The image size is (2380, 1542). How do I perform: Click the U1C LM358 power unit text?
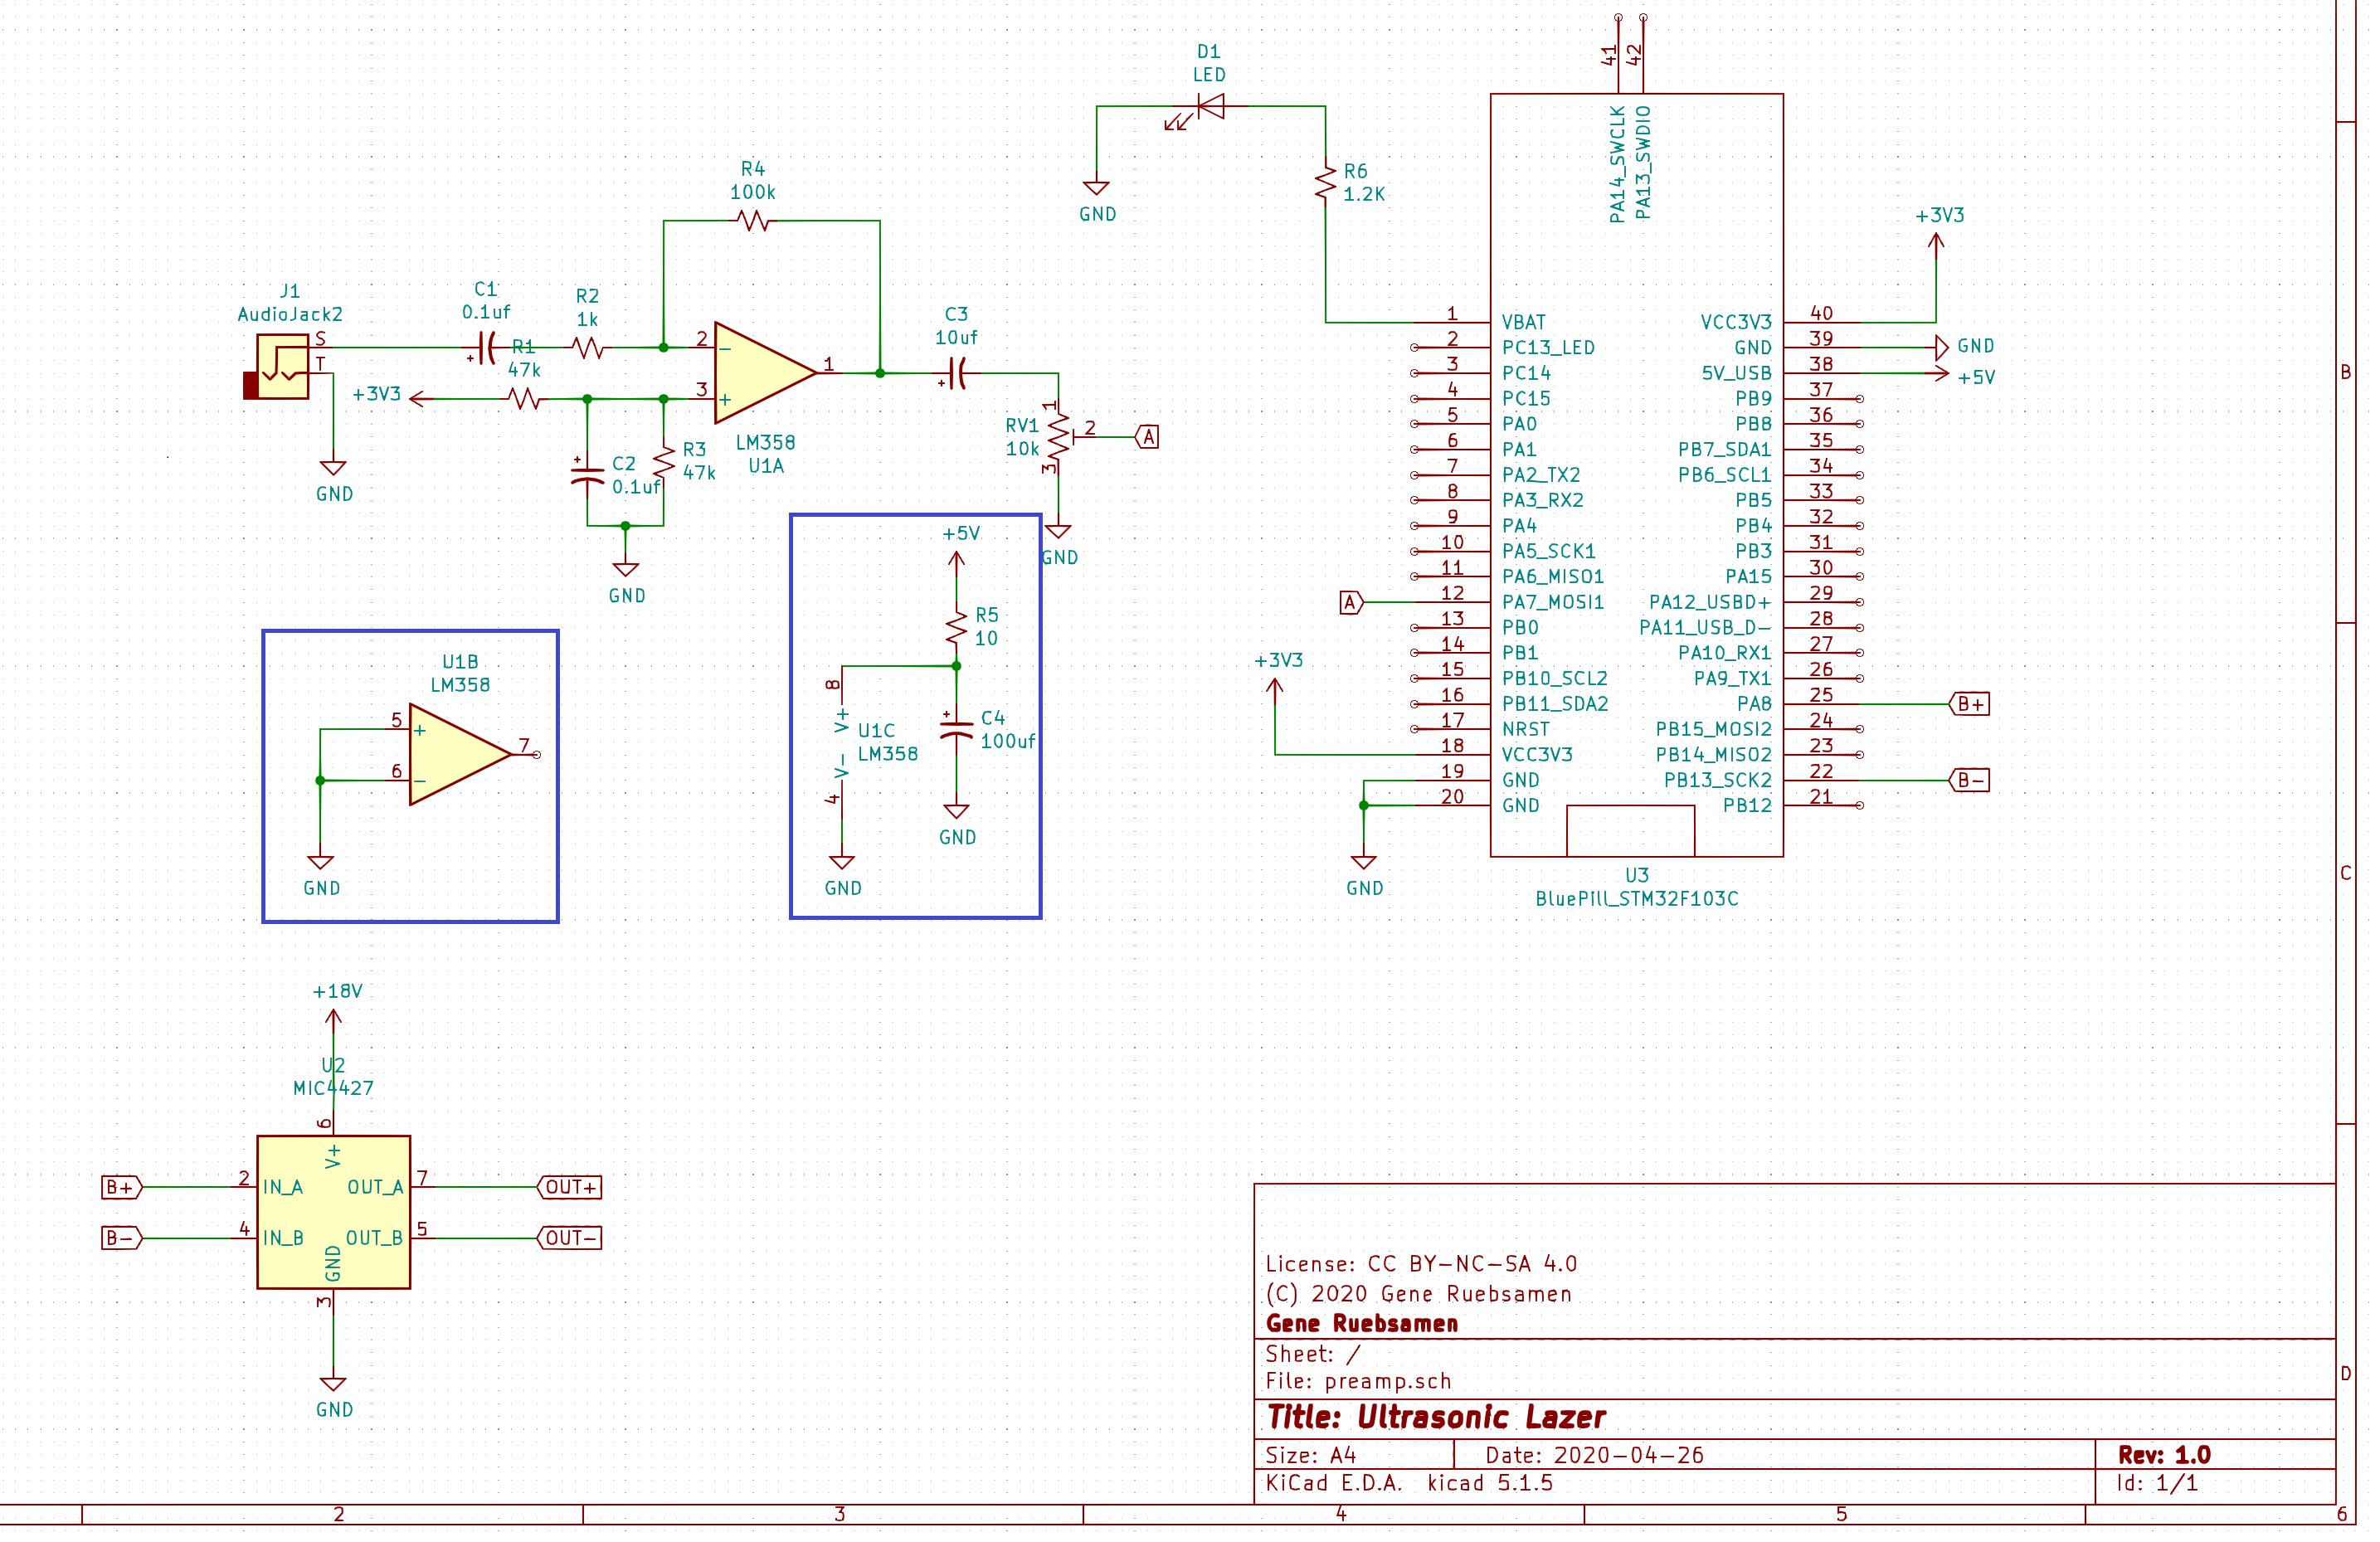click(888, 743)
